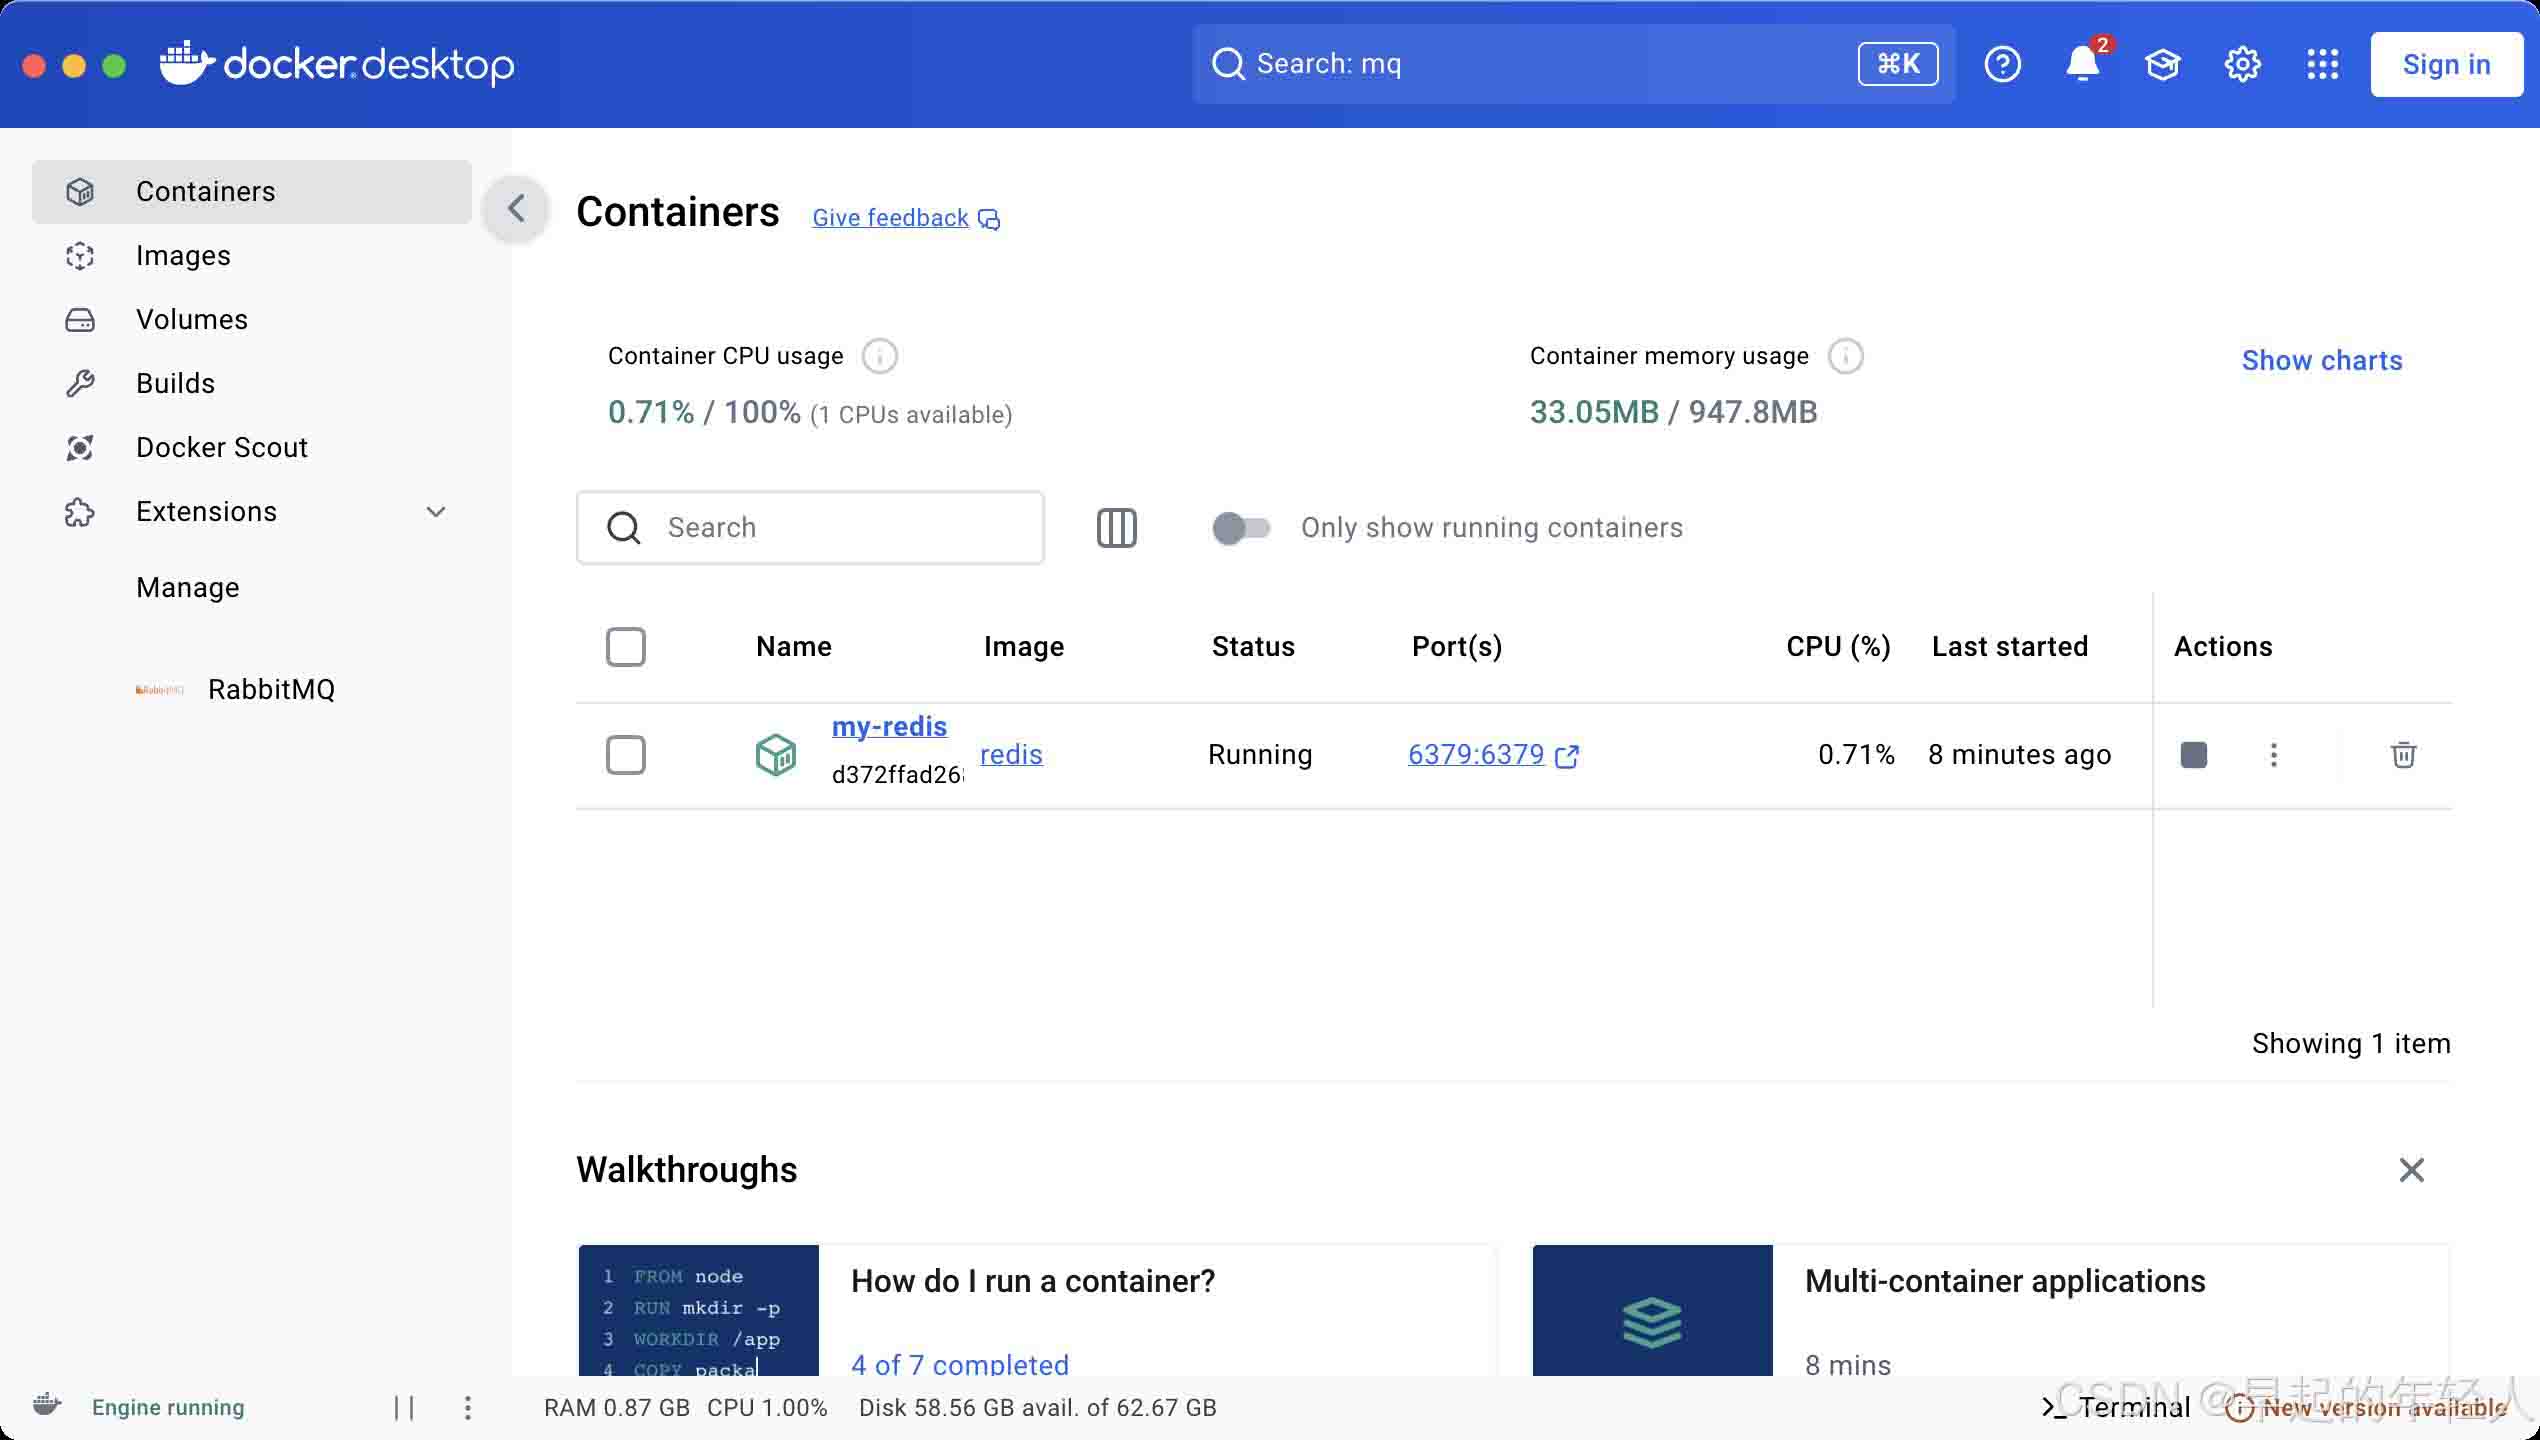Screen dimensions: 2540x1440
Task: Click the Running status of my-redis
Action: pos(1260,754)
